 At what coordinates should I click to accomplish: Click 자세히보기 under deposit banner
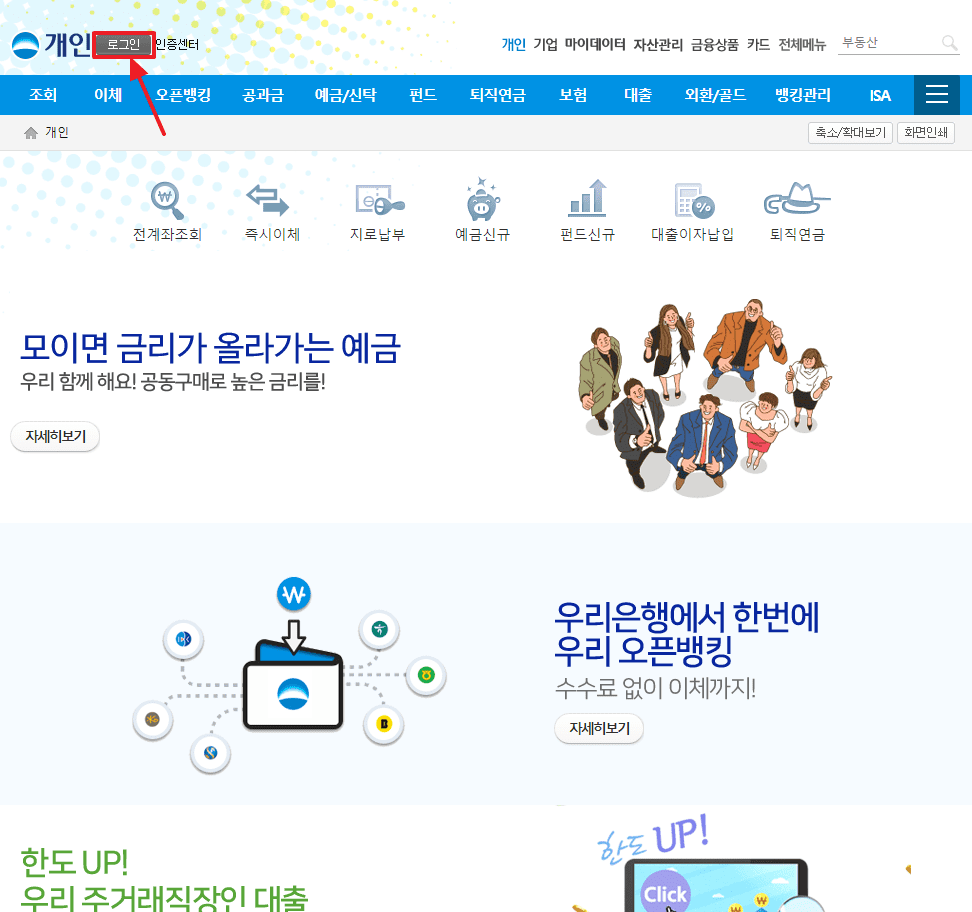55,436
